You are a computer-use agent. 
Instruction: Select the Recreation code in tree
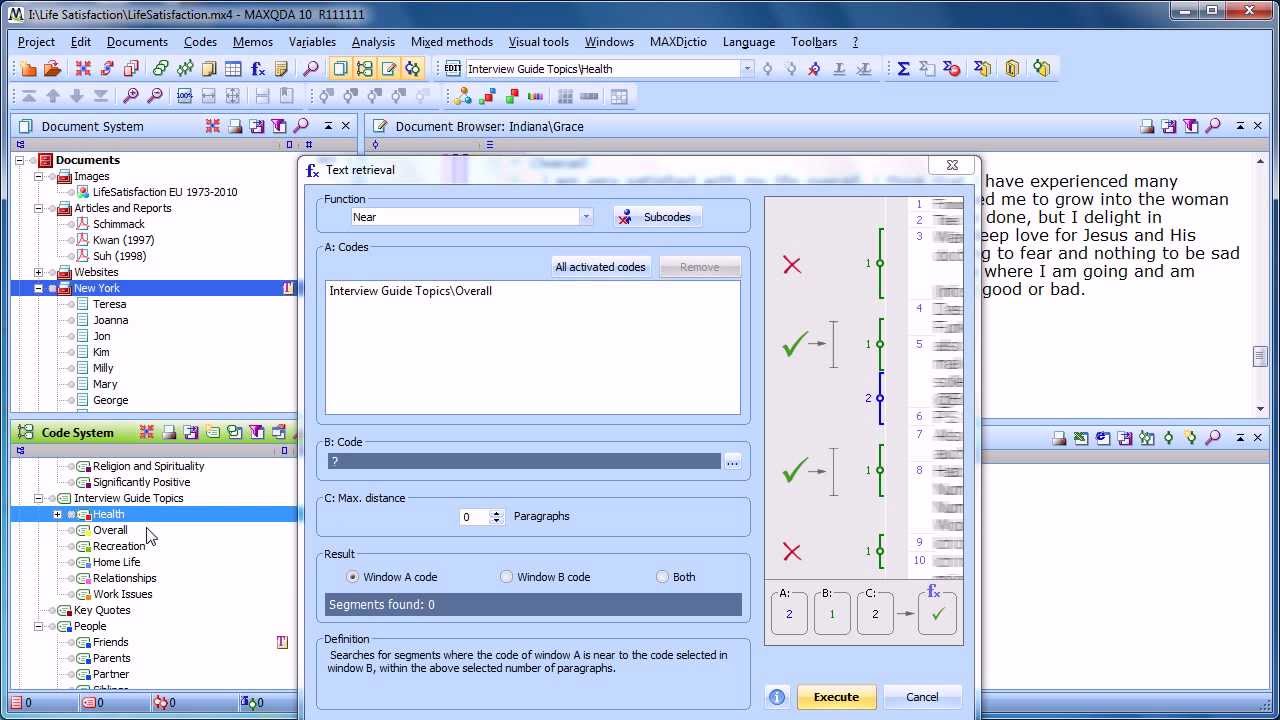pyautogui.click(x=119, y=546)
